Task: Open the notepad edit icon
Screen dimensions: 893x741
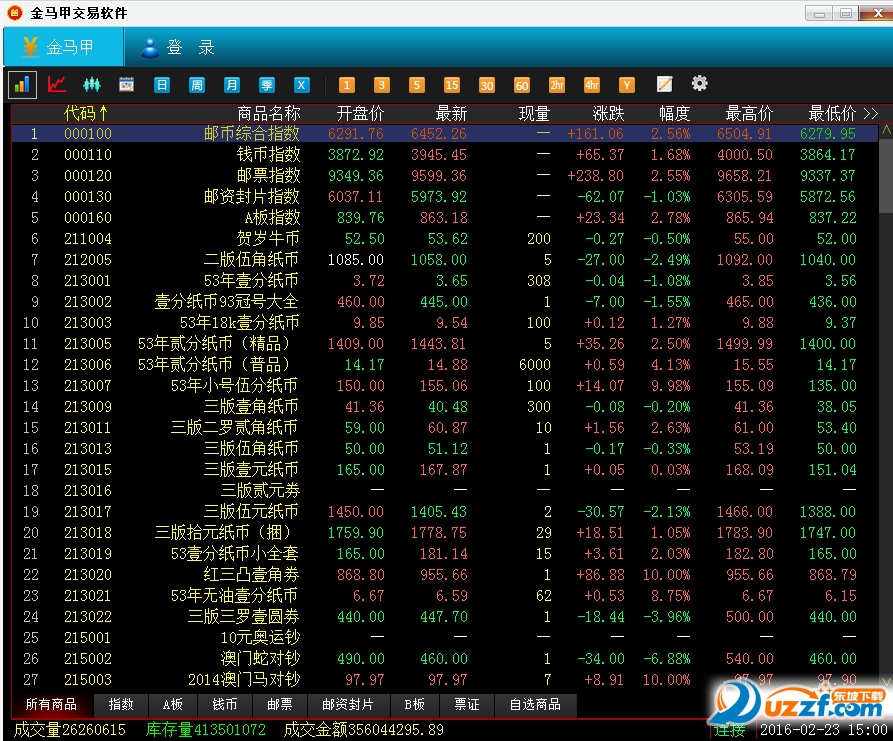Action: [664, 84]
